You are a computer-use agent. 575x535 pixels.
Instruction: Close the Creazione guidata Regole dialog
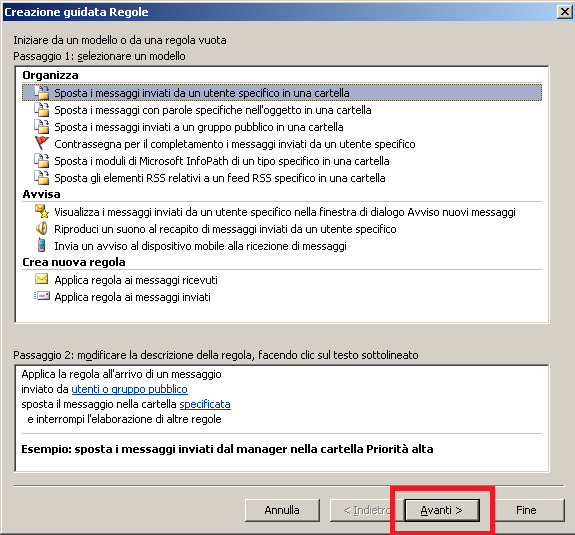point(565,12)
